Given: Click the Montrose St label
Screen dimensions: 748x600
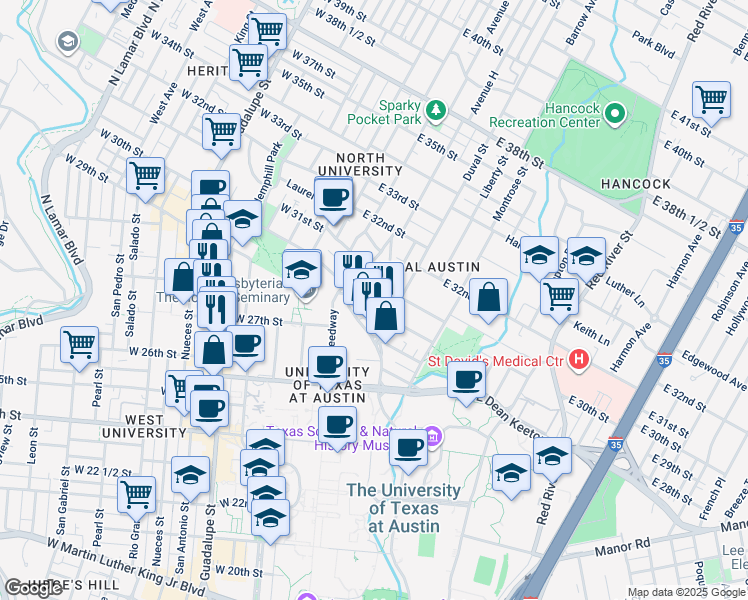Looking at the screenshot, I should pyautogui.click(x=511, y=194).
